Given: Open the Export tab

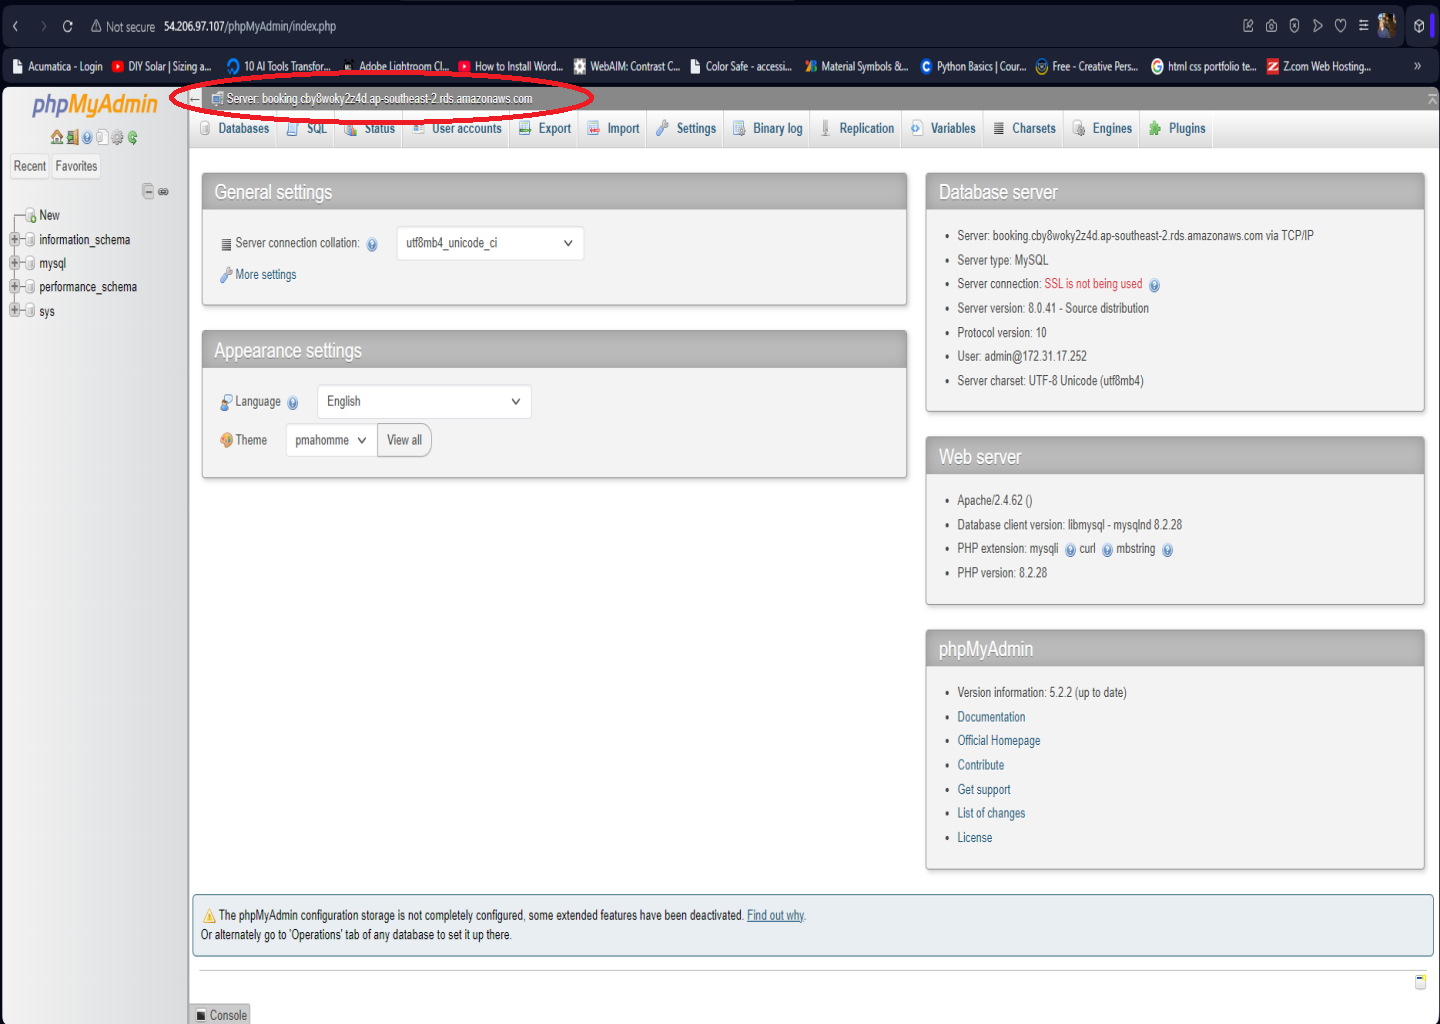Looking at the screenshot, I should [545, 129].
